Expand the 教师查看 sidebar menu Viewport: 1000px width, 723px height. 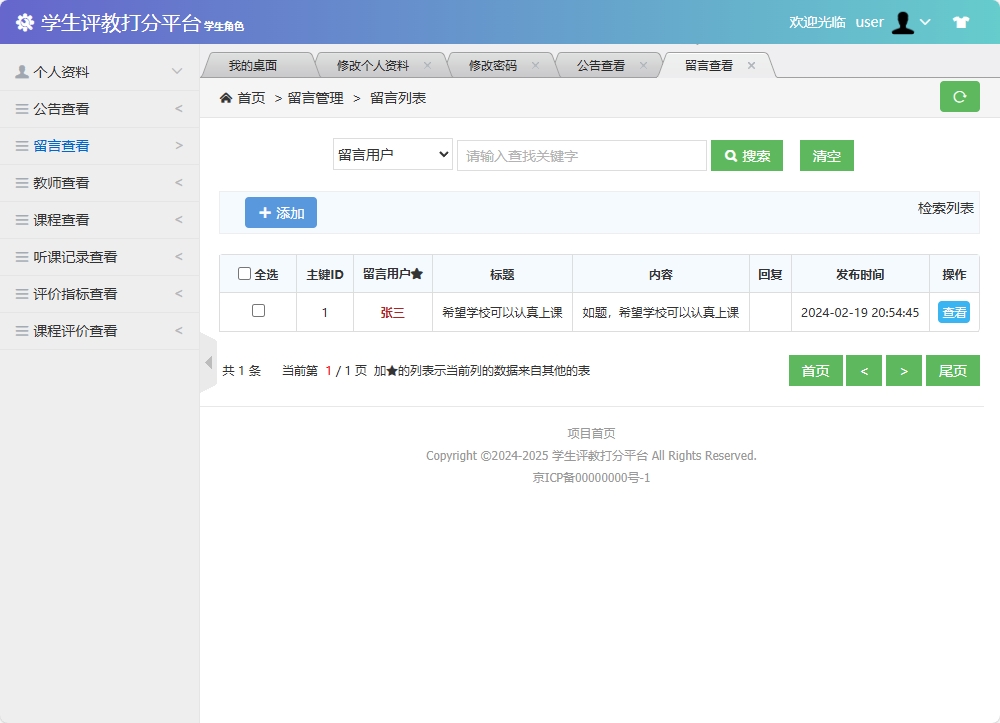60,182
